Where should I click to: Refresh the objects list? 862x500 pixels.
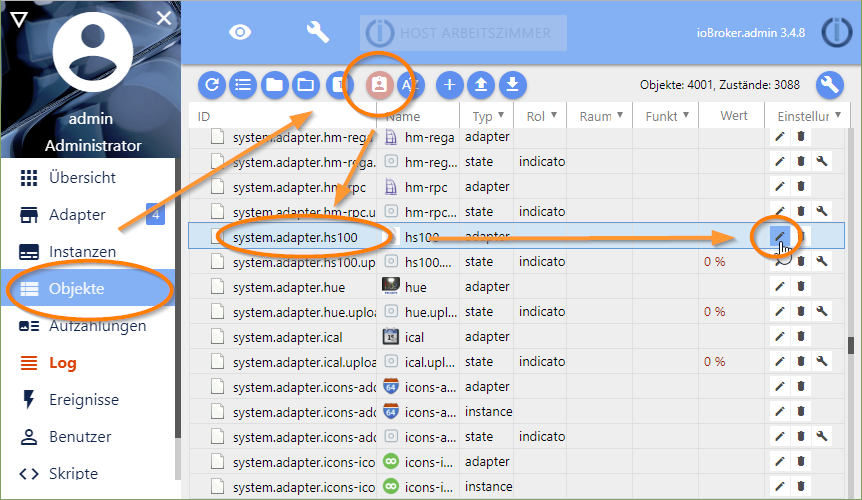pyautogui.click(x=212, y=85)
